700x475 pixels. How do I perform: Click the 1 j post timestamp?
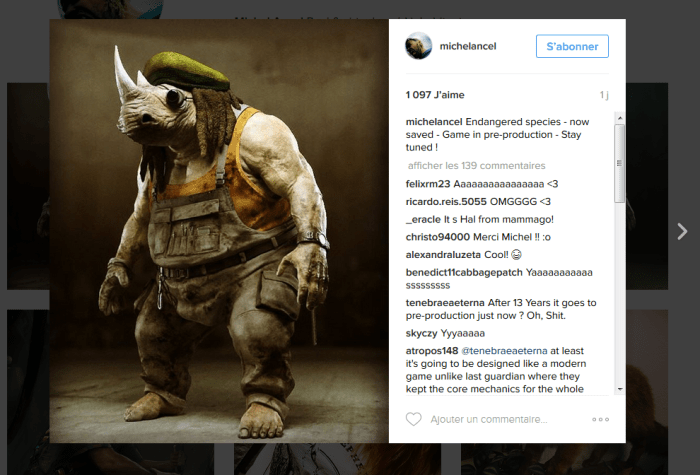click(x=604, y=95)
